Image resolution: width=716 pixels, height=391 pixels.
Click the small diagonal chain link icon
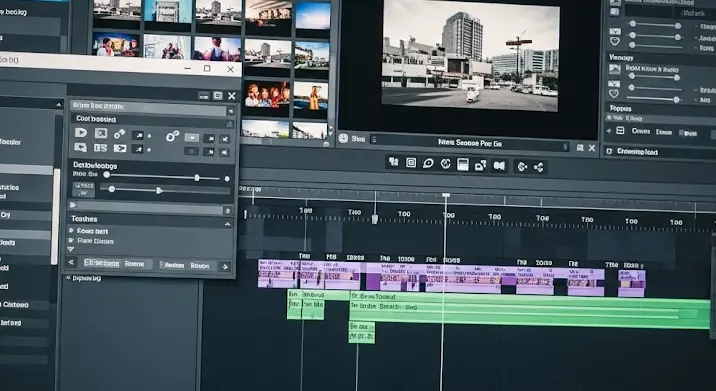[120, 134]
